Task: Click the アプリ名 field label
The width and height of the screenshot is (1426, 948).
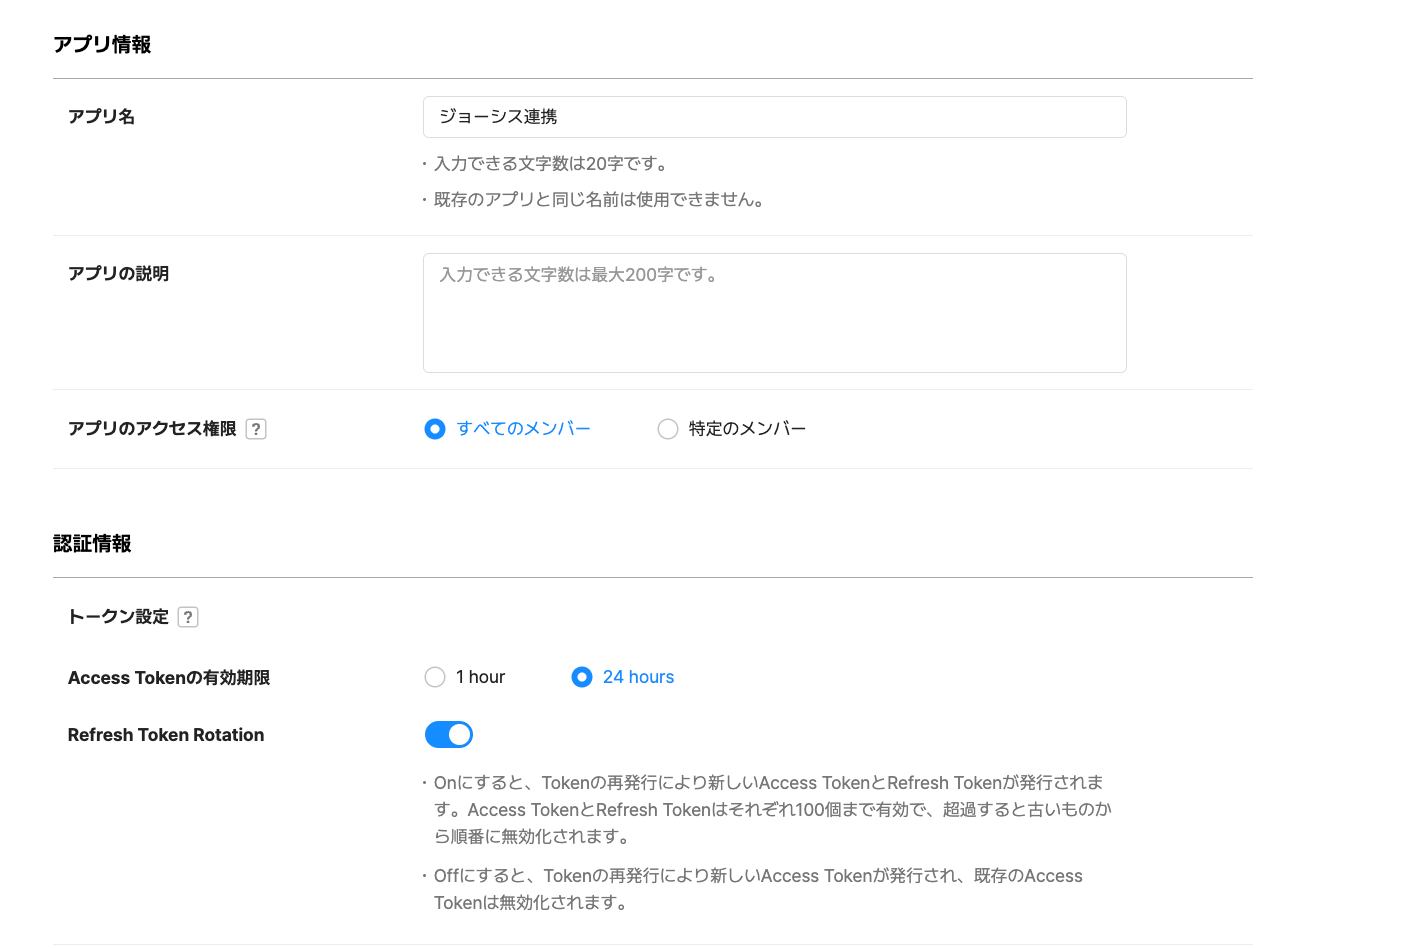Action: pos(101,117)
